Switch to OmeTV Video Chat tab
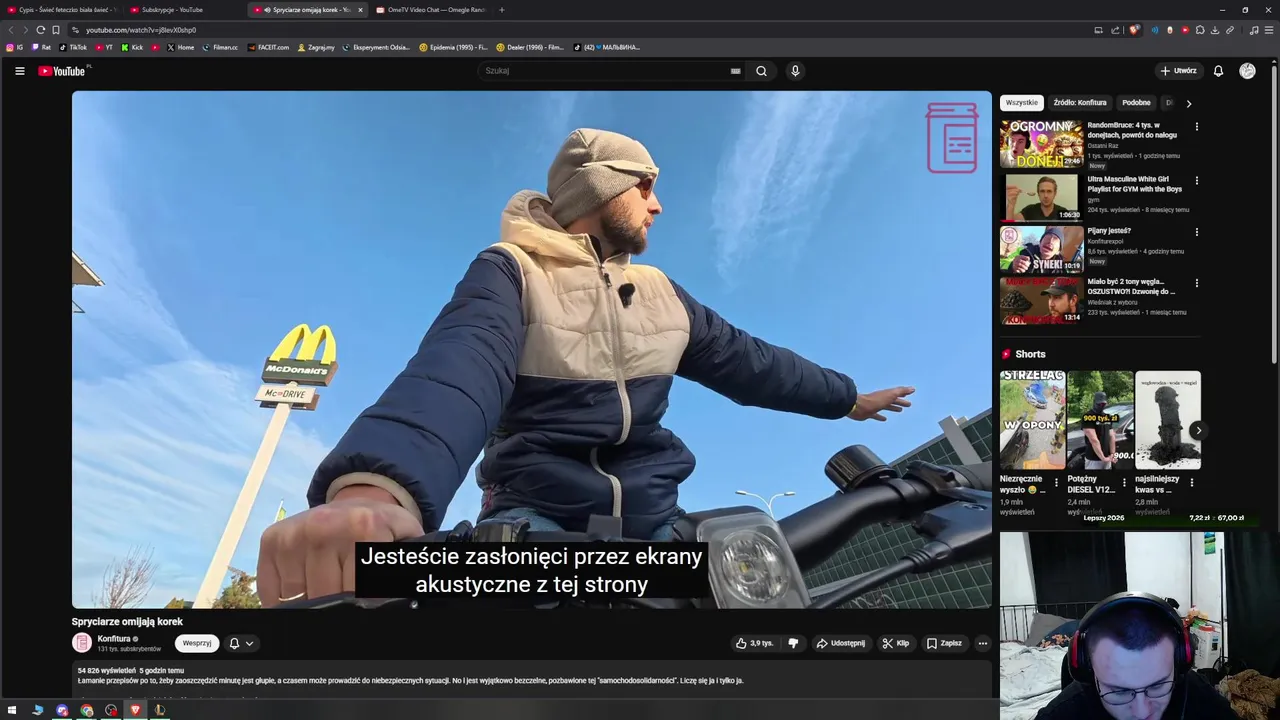The width and height of the screenshot is (1280, 720). (431, 10)
